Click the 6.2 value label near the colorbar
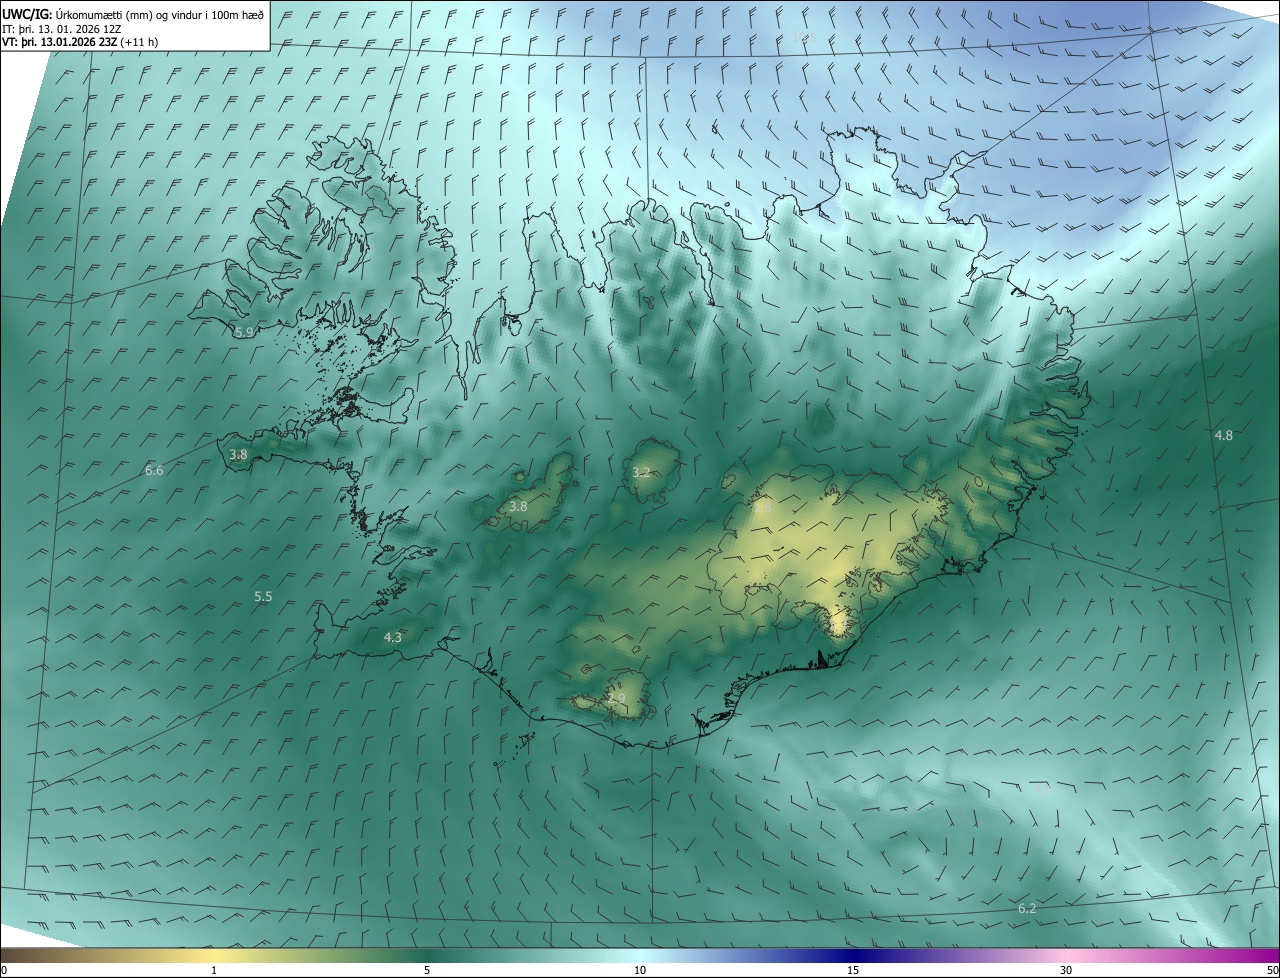Image resolution: width=1280 pixels, height=978 pixels. point(1027,908)
